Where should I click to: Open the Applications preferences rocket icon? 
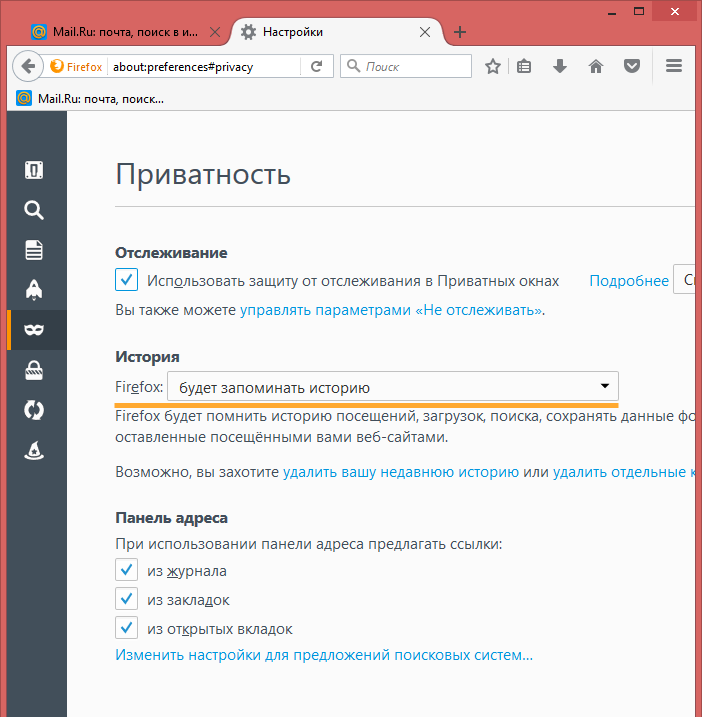pyautogui.click(x=34, y=290)
